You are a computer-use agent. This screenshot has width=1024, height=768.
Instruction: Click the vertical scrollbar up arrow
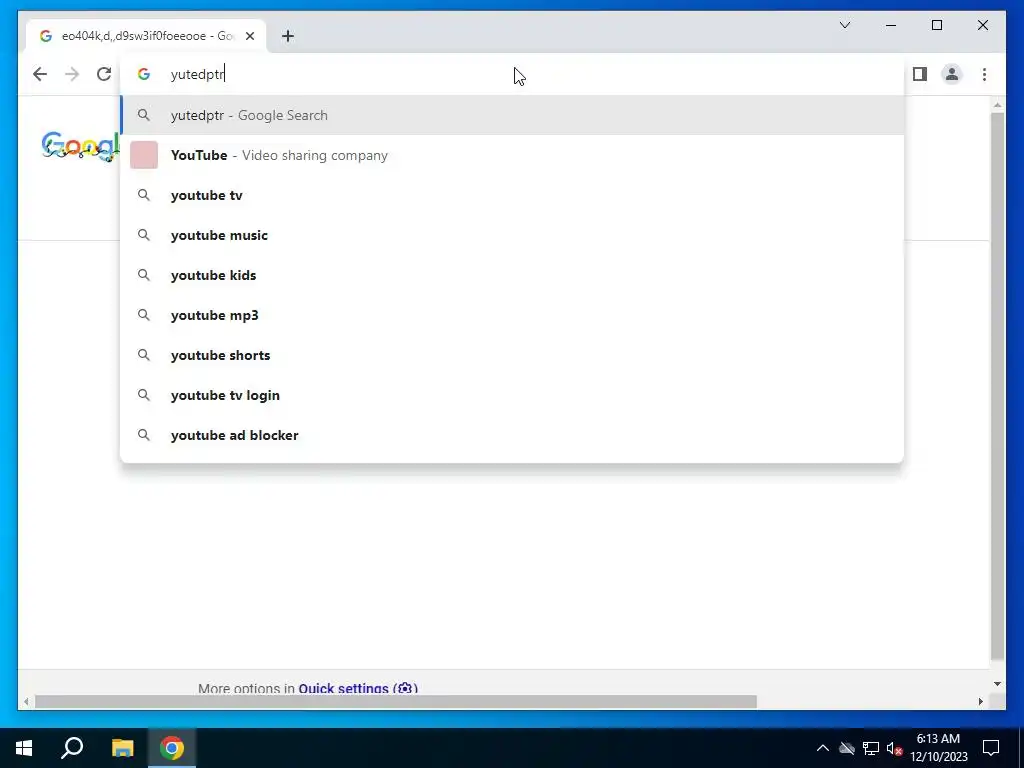(x=997, y=104)
